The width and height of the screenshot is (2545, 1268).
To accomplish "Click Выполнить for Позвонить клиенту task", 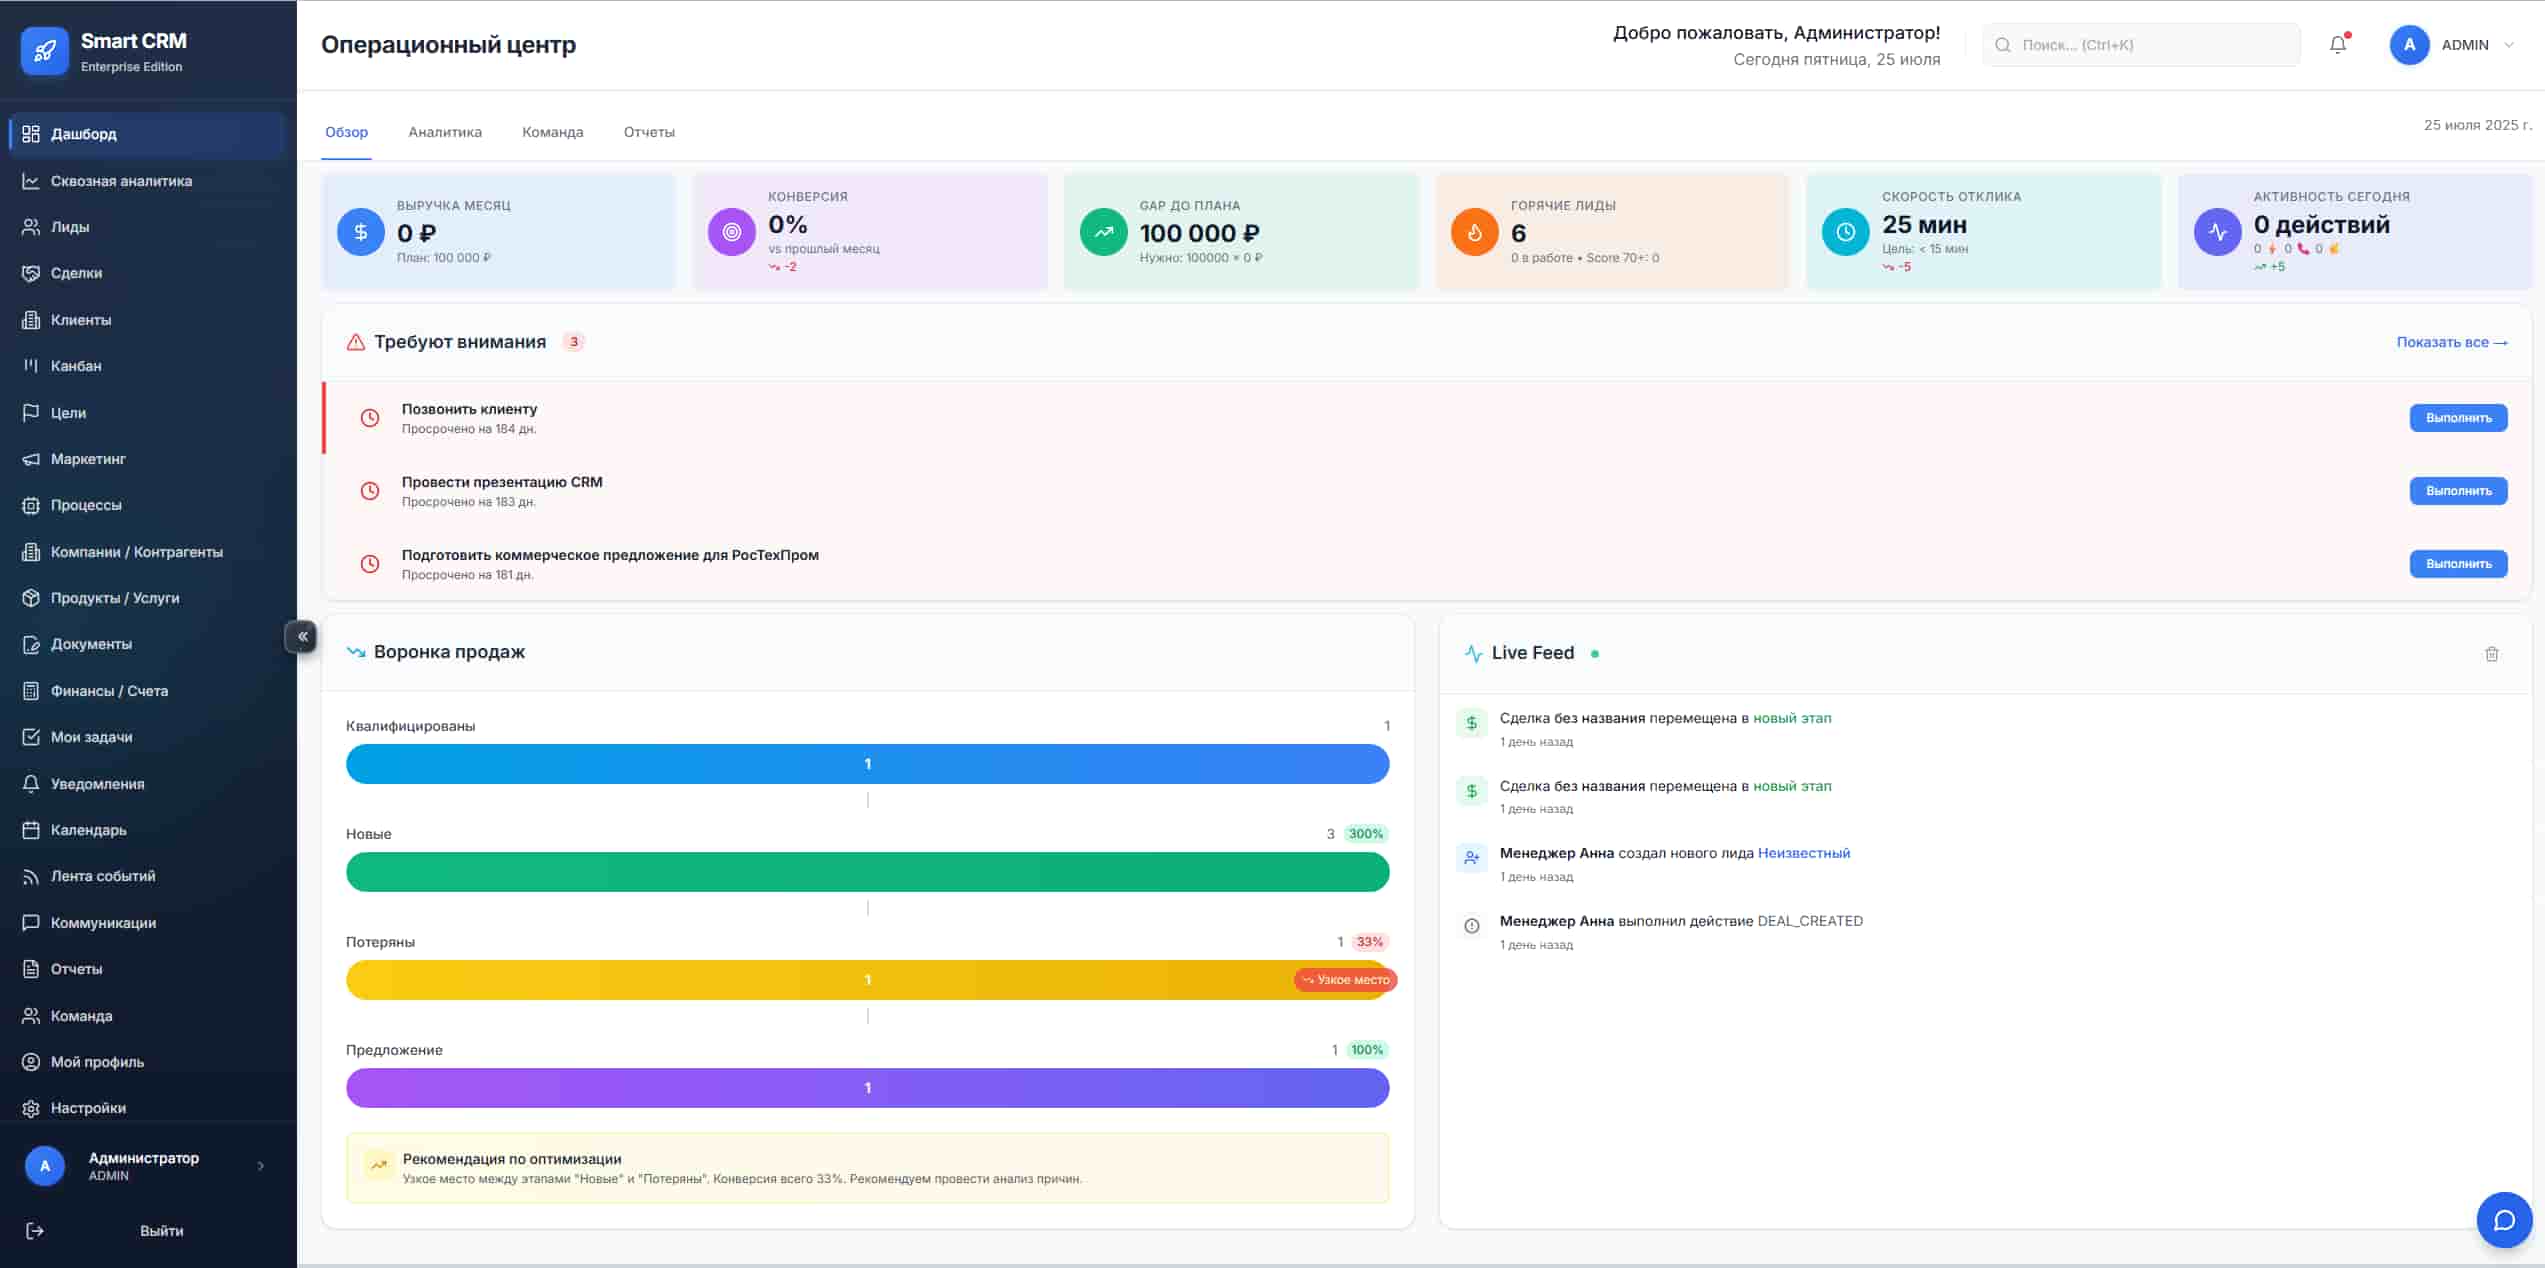I will coord(2458,418).
